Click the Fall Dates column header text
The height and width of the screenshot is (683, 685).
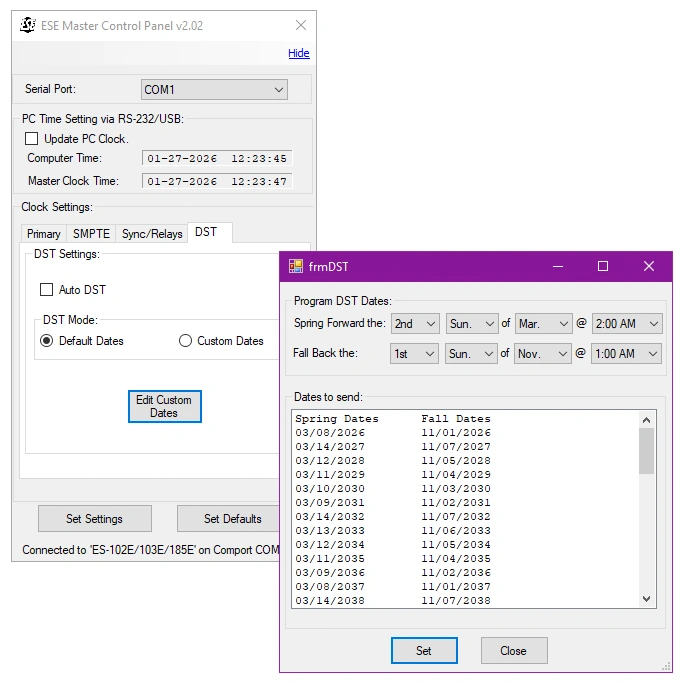click(x=456, y=419)
